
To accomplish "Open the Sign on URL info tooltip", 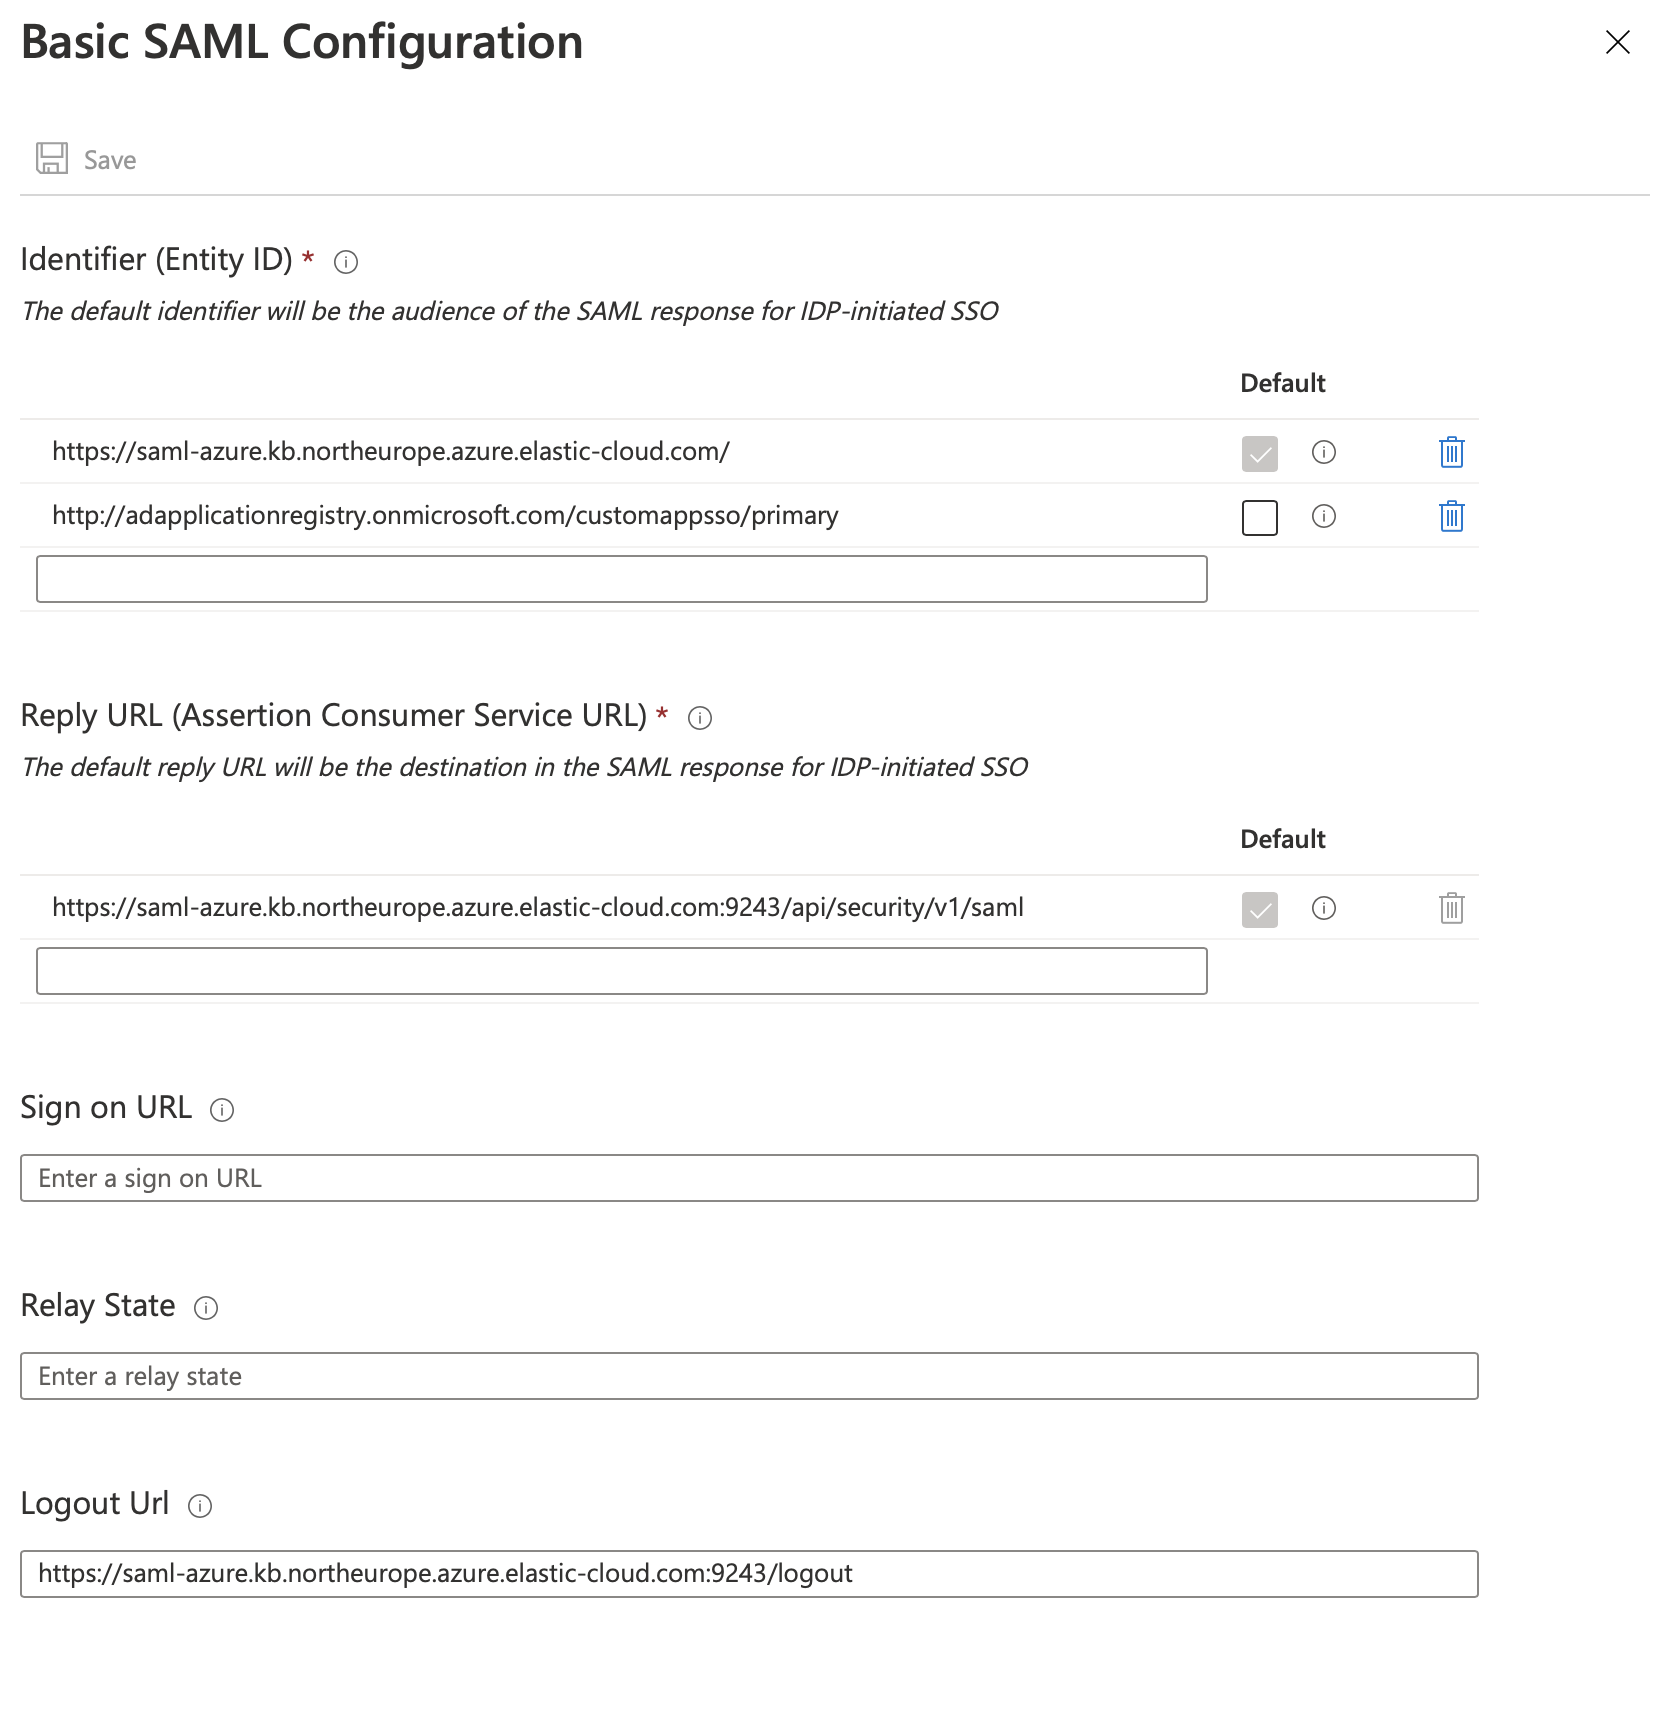I will (222, 1110).
